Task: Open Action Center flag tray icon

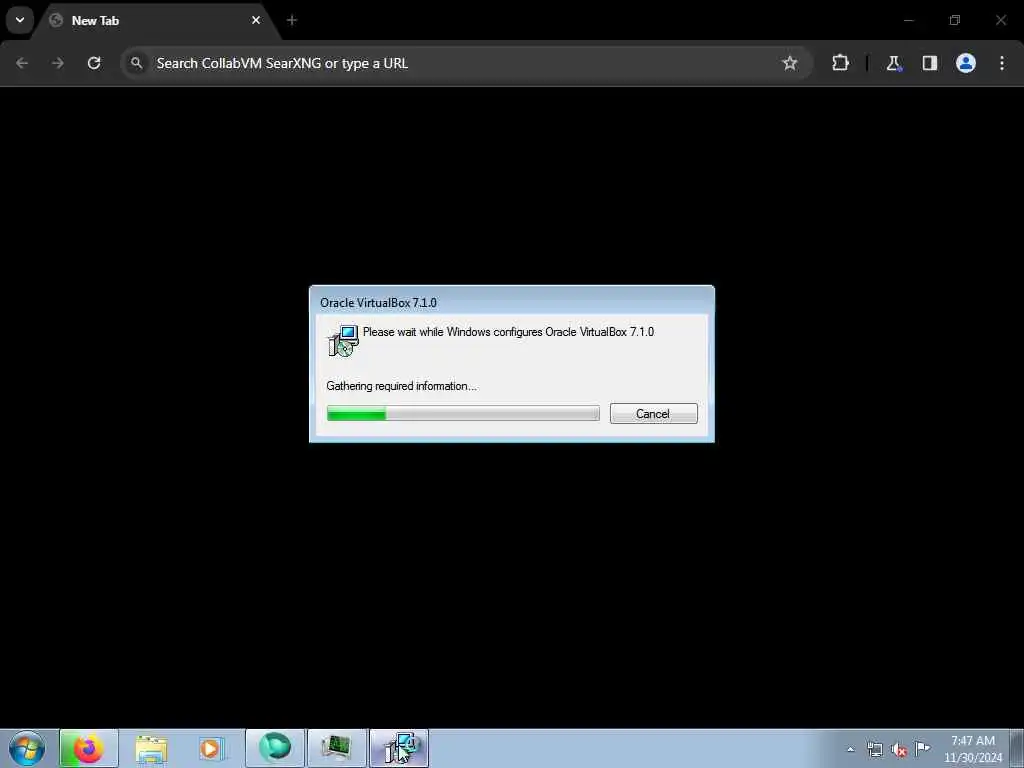Action: click(923, 749)
